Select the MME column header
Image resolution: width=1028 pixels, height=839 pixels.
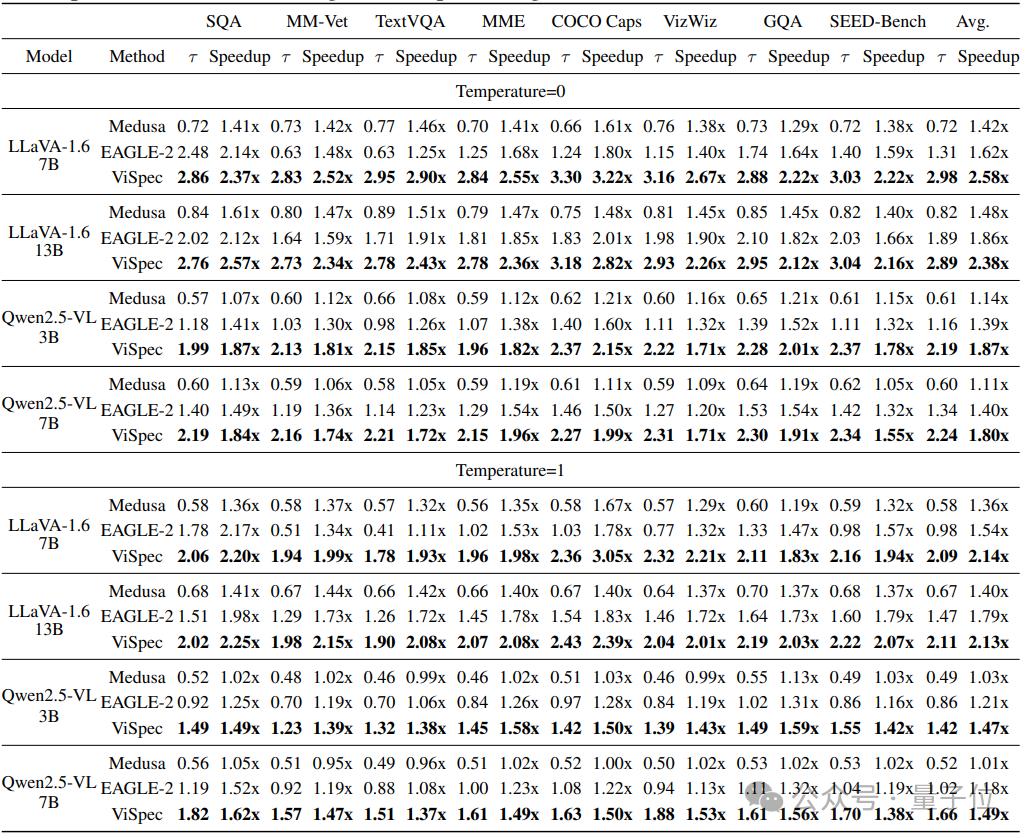tap(503, 21)
